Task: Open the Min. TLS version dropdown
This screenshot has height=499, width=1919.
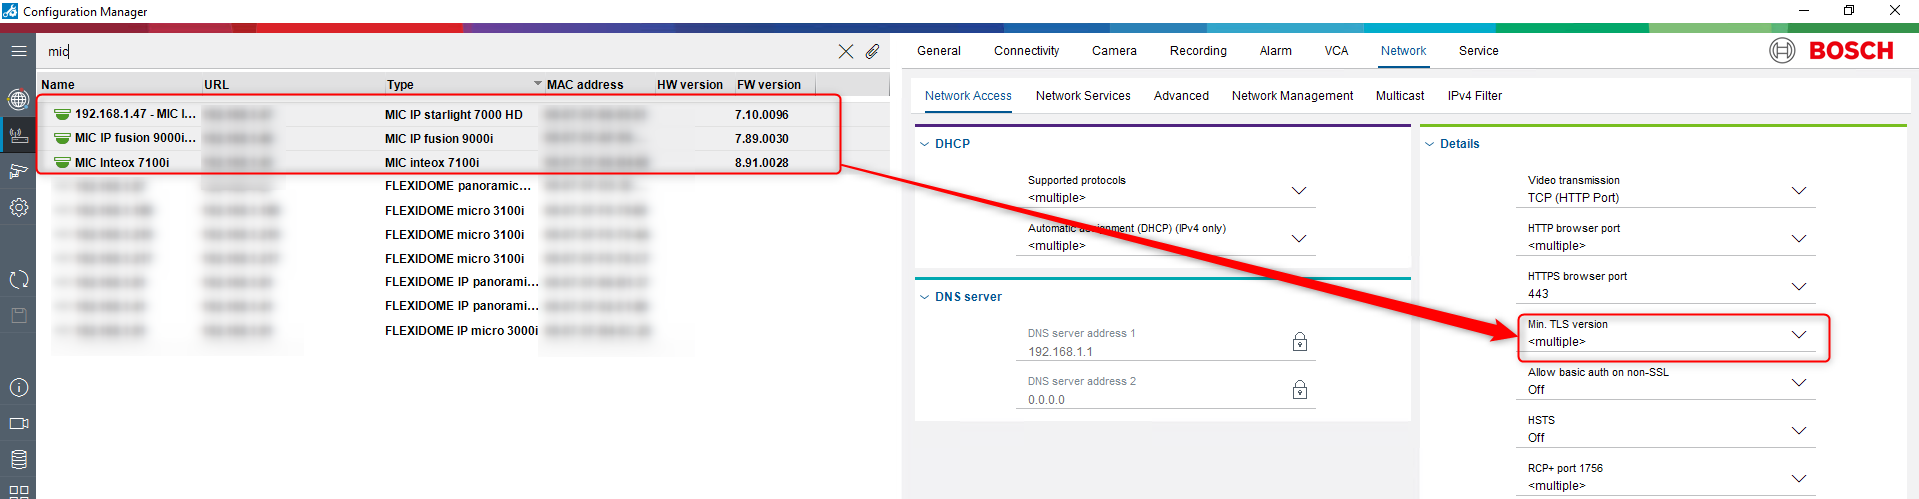Action: [1798, 334]
